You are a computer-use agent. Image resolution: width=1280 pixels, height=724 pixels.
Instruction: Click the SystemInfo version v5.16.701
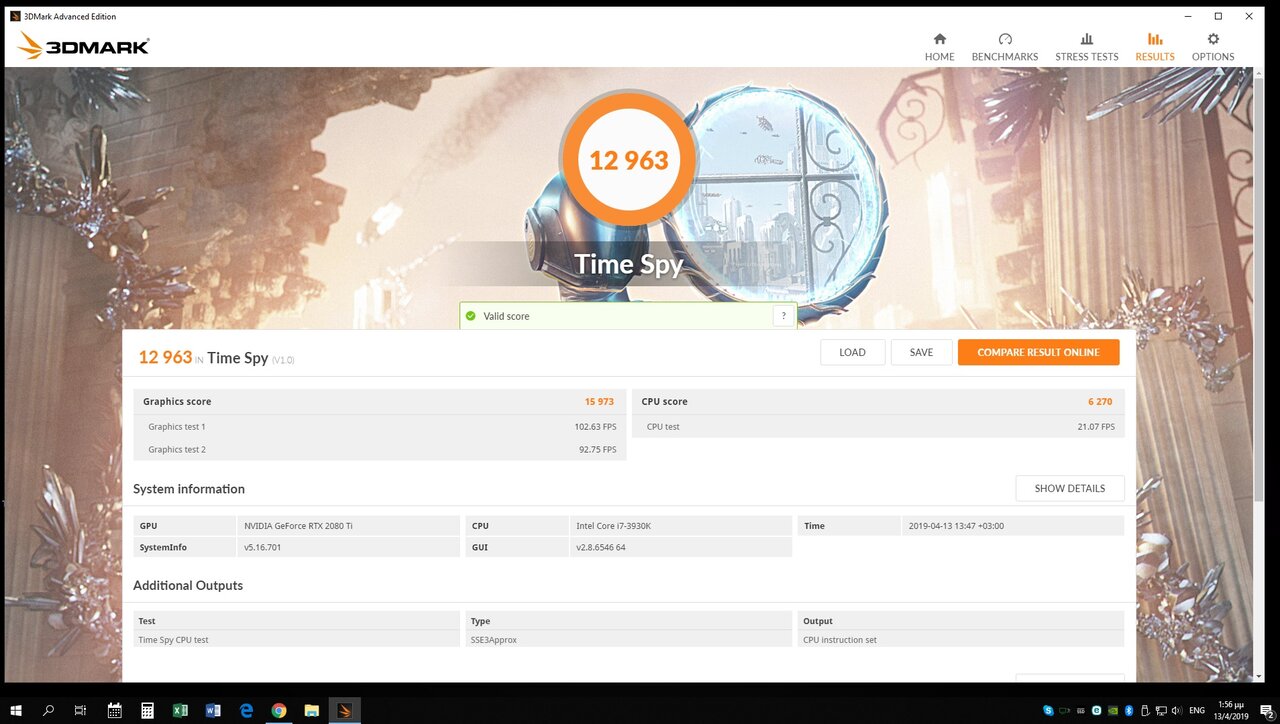[x=262, y=547]
